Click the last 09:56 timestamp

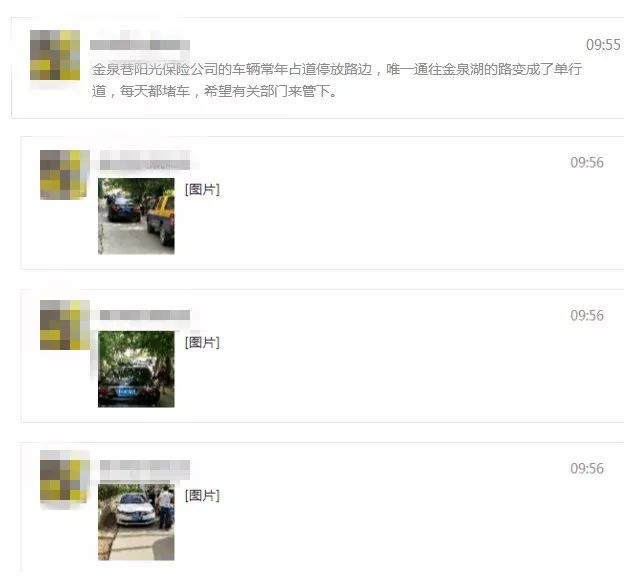[x=587, y=468]
